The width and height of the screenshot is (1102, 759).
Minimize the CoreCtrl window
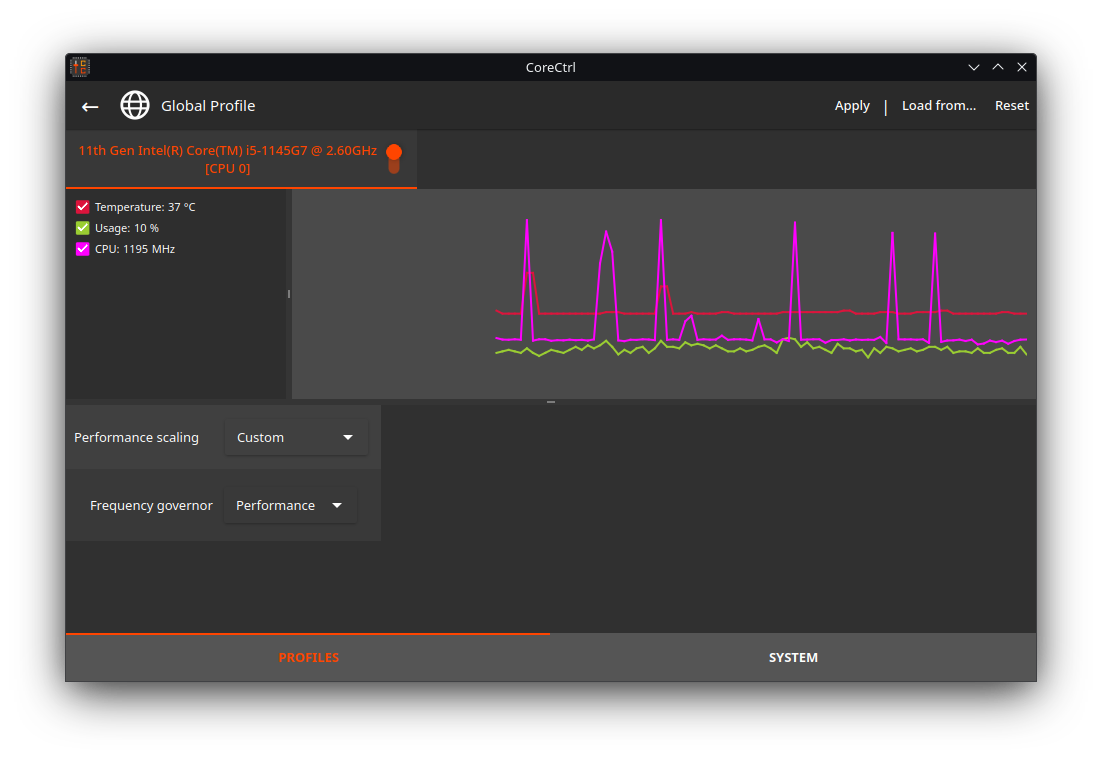pos(974,67)
